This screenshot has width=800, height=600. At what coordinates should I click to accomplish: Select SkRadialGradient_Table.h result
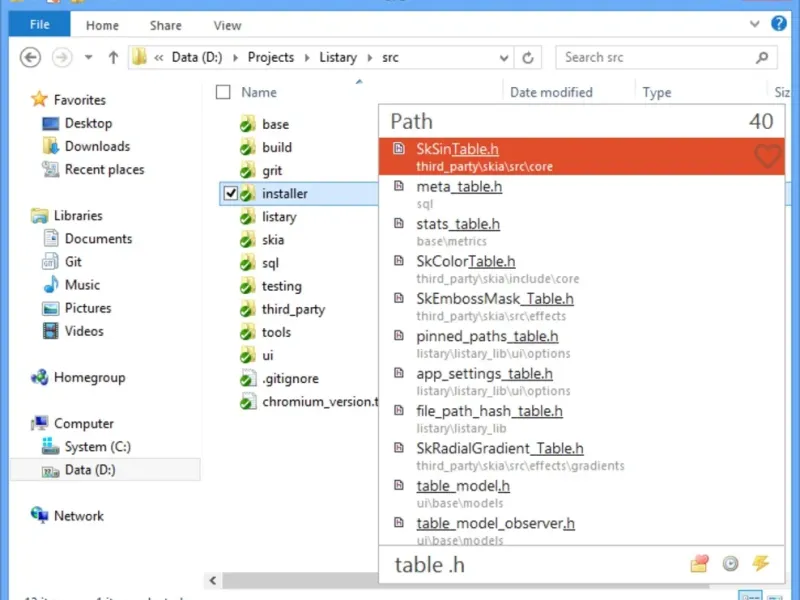pyautogui.click(x=582, y=456)
